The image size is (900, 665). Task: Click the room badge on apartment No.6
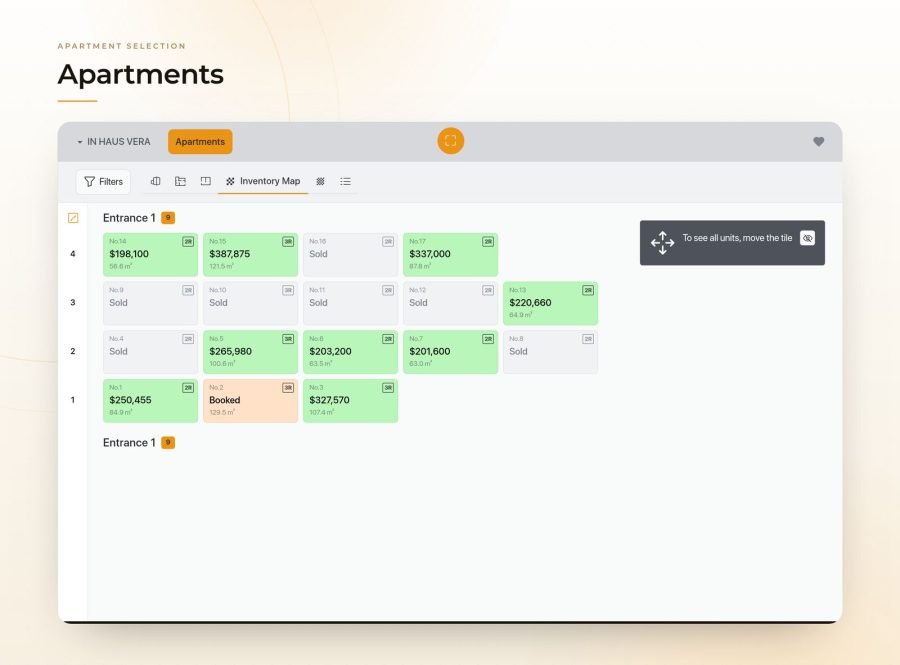coord(388,339)
